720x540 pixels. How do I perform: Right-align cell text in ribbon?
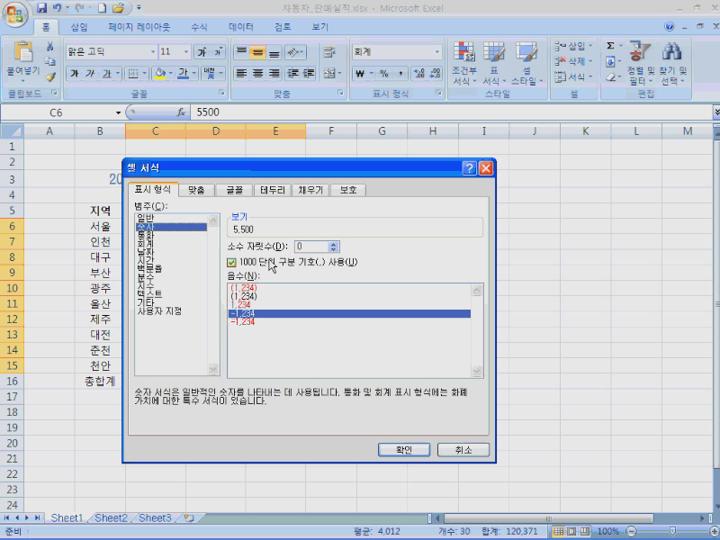[274, 73]
